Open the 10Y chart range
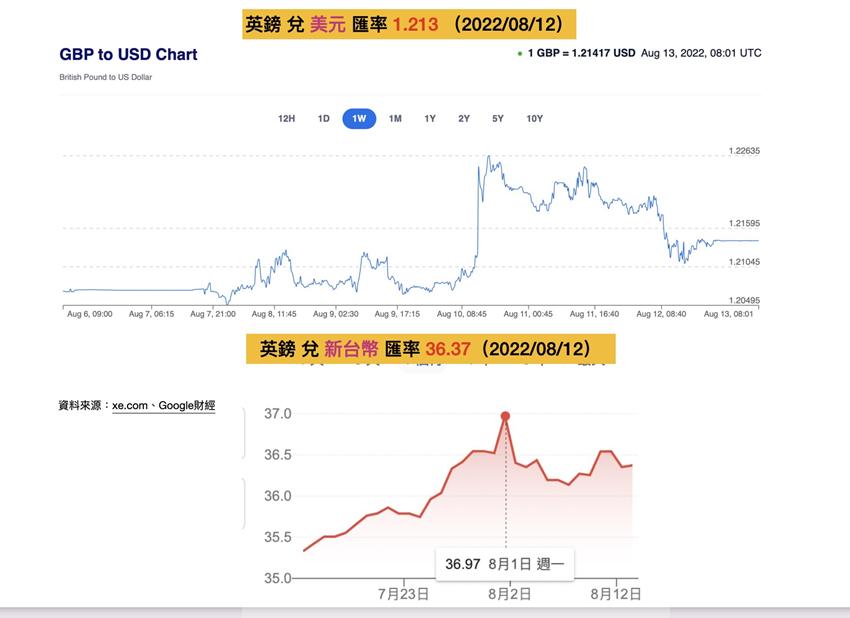The image size is (850, 618). pos(535,119)
